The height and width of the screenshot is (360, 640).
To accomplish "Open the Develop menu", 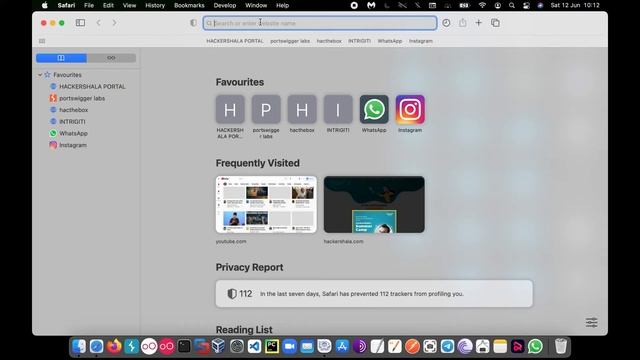I will coord(224,5).
